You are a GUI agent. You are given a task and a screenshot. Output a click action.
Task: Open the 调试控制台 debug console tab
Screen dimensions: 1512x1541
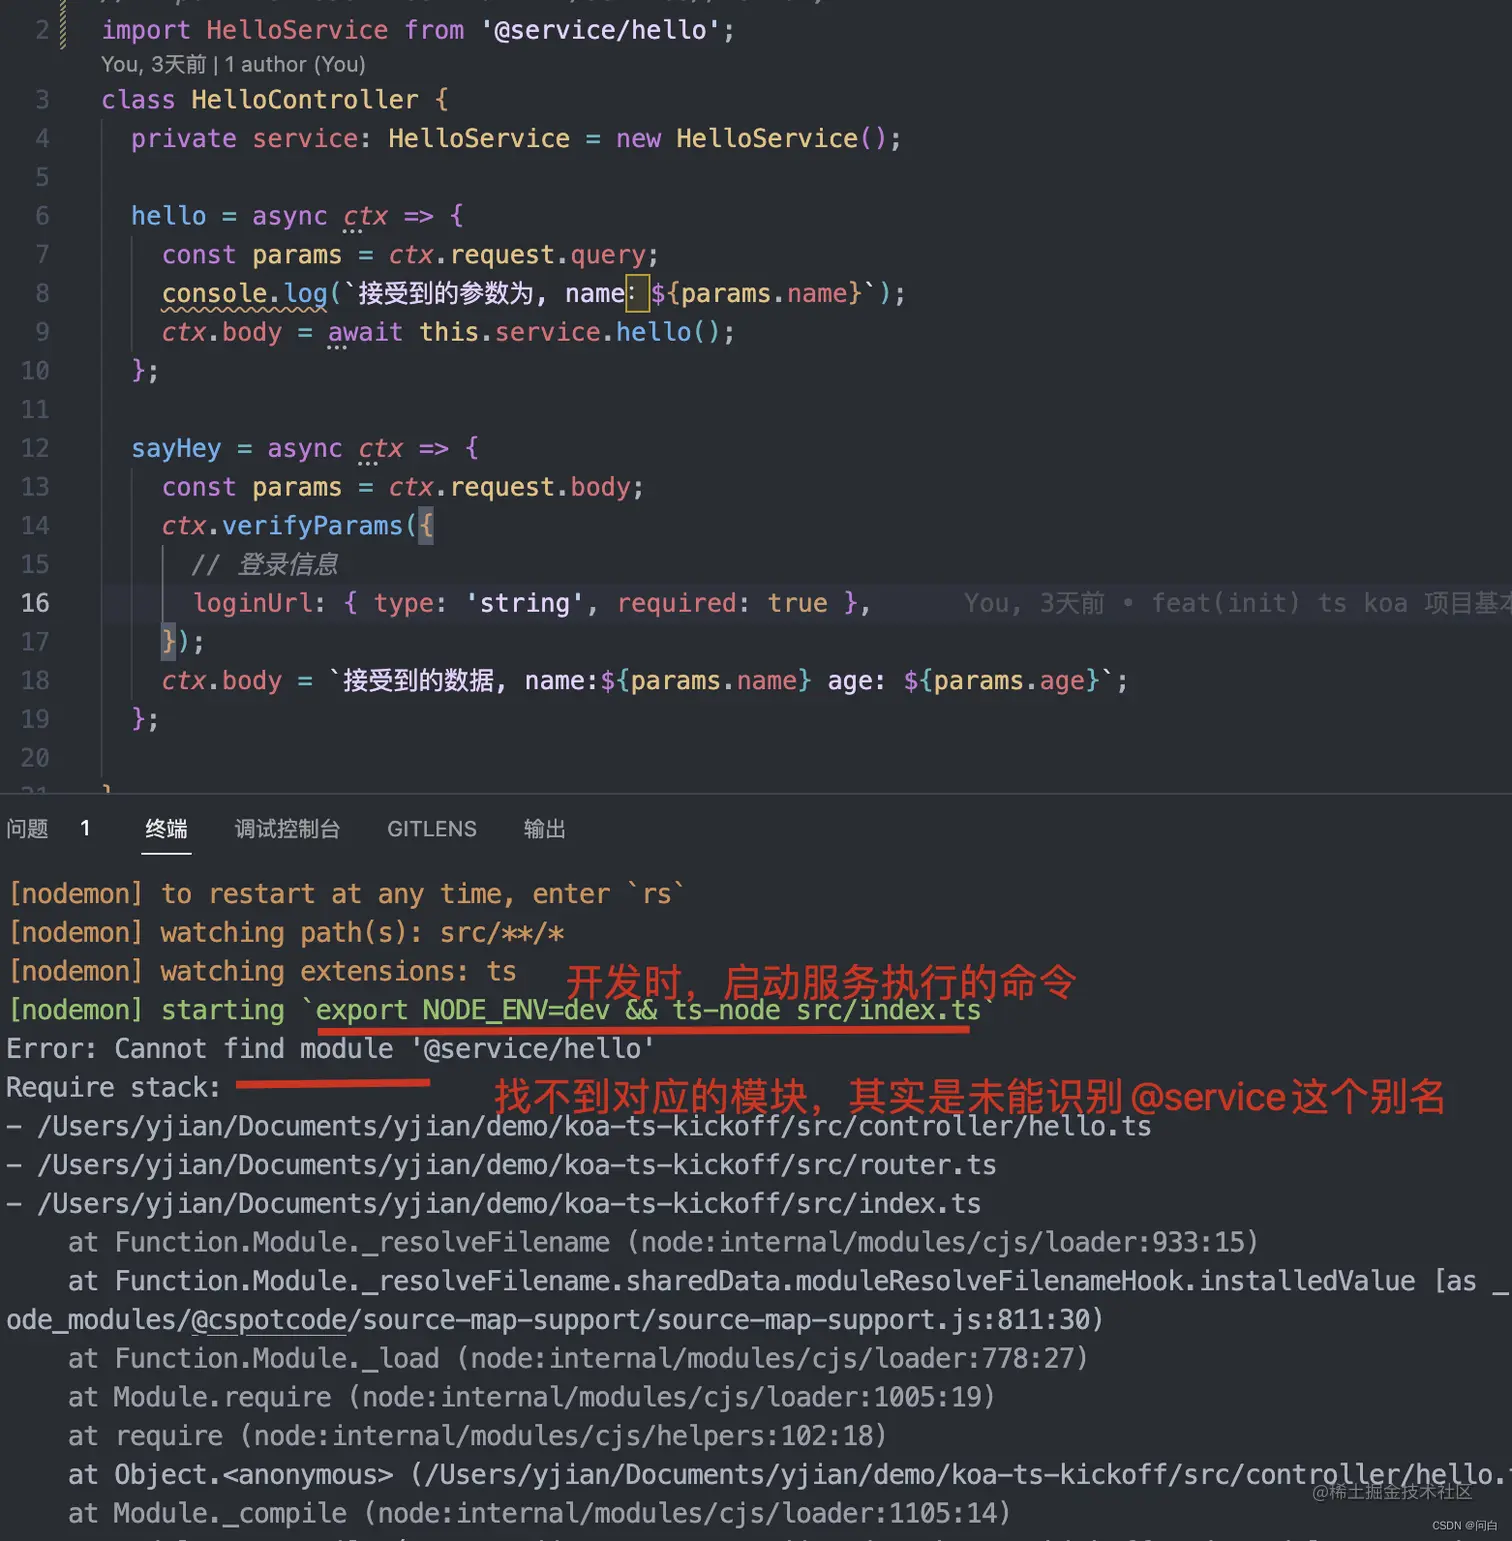(x=287, y=829)
